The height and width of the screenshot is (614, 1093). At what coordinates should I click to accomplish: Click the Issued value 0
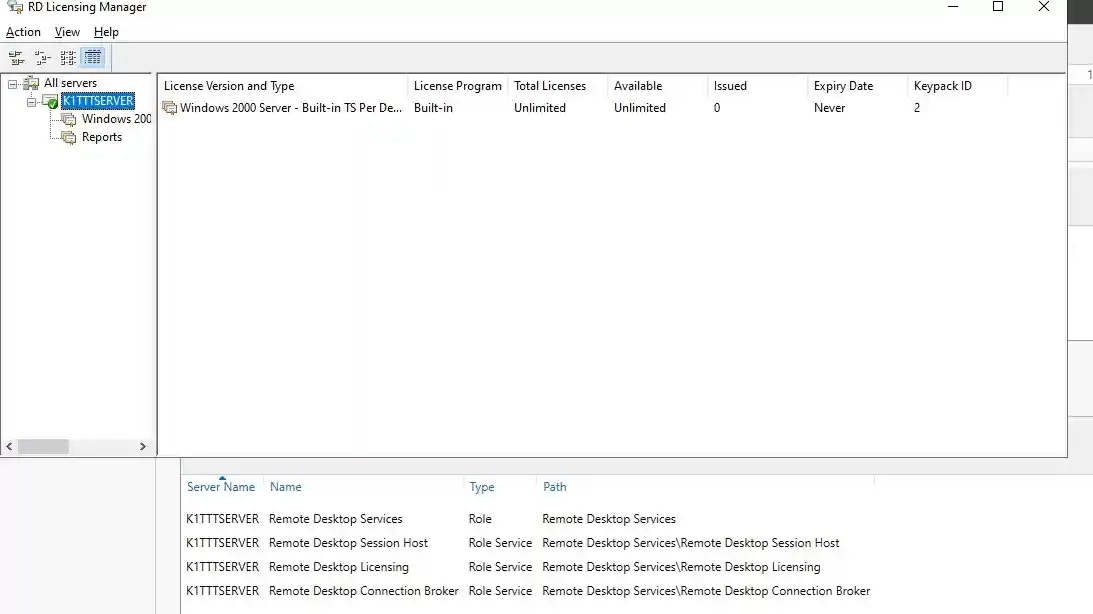click(717, 108)
